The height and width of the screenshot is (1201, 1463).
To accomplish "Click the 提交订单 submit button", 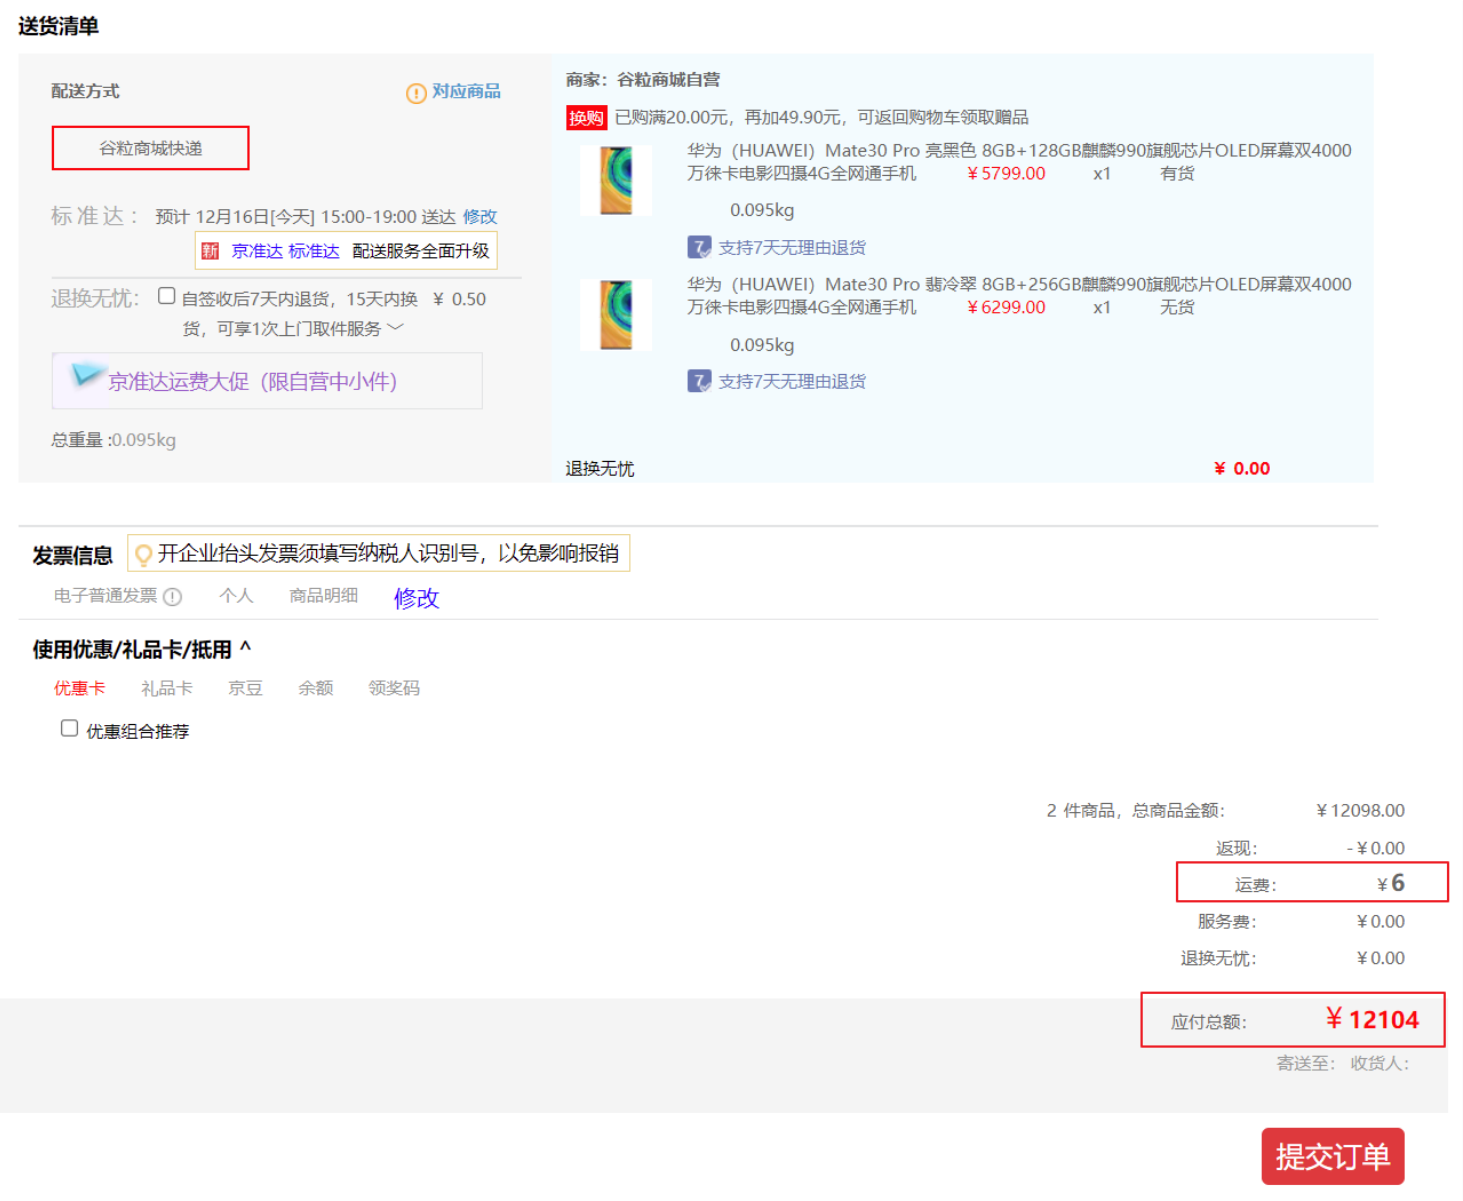I will coord(1333,1156).
